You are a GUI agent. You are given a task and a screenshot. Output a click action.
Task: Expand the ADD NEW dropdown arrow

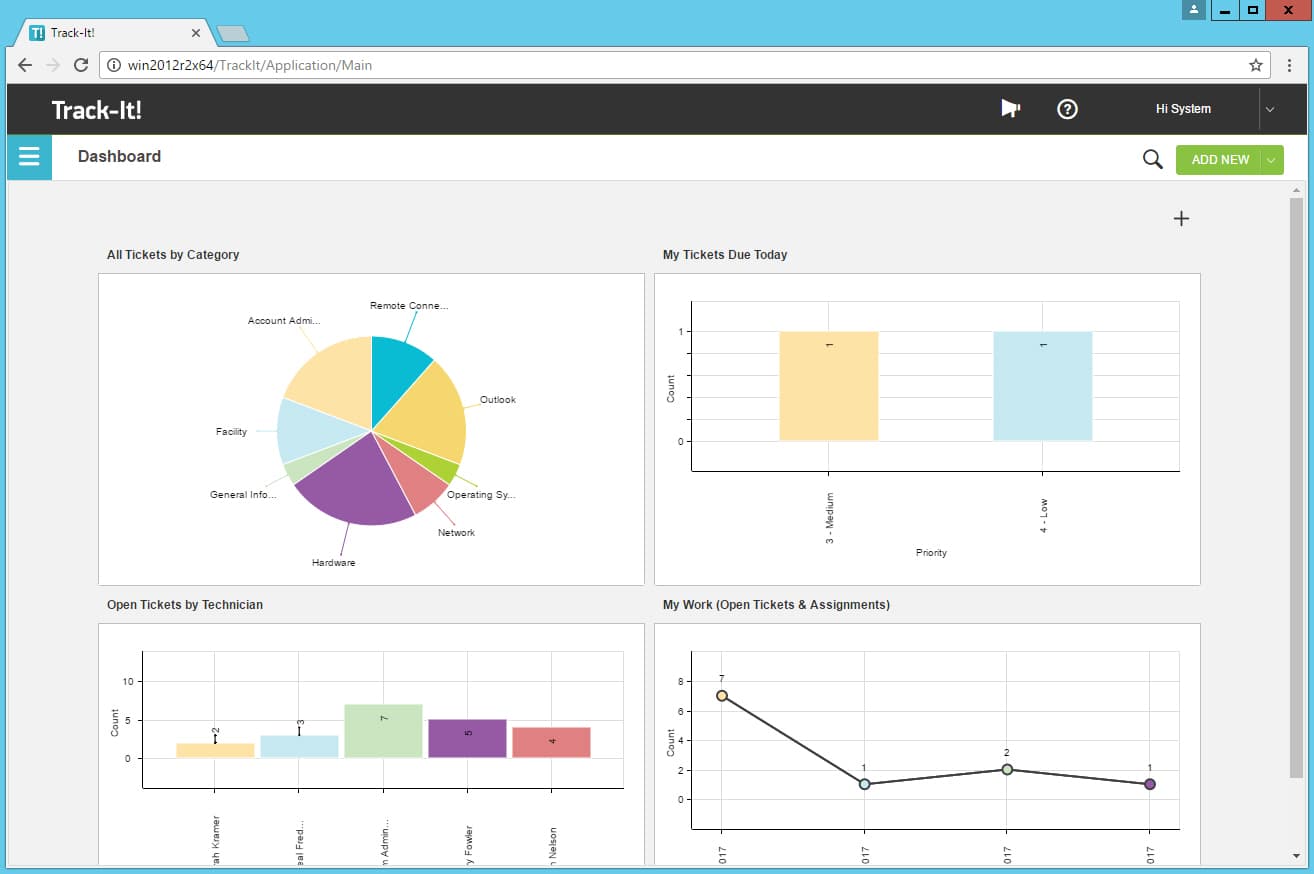(x=1271, y=160)
